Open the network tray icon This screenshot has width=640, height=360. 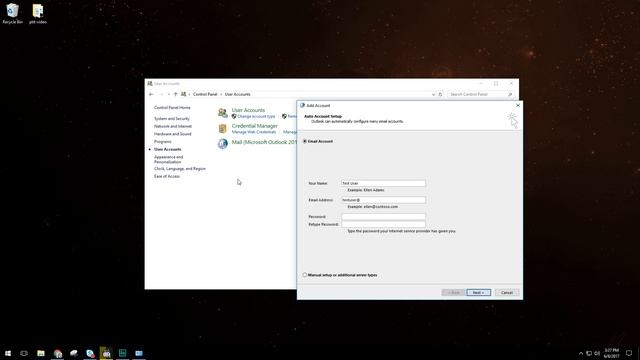pos(589,353)
